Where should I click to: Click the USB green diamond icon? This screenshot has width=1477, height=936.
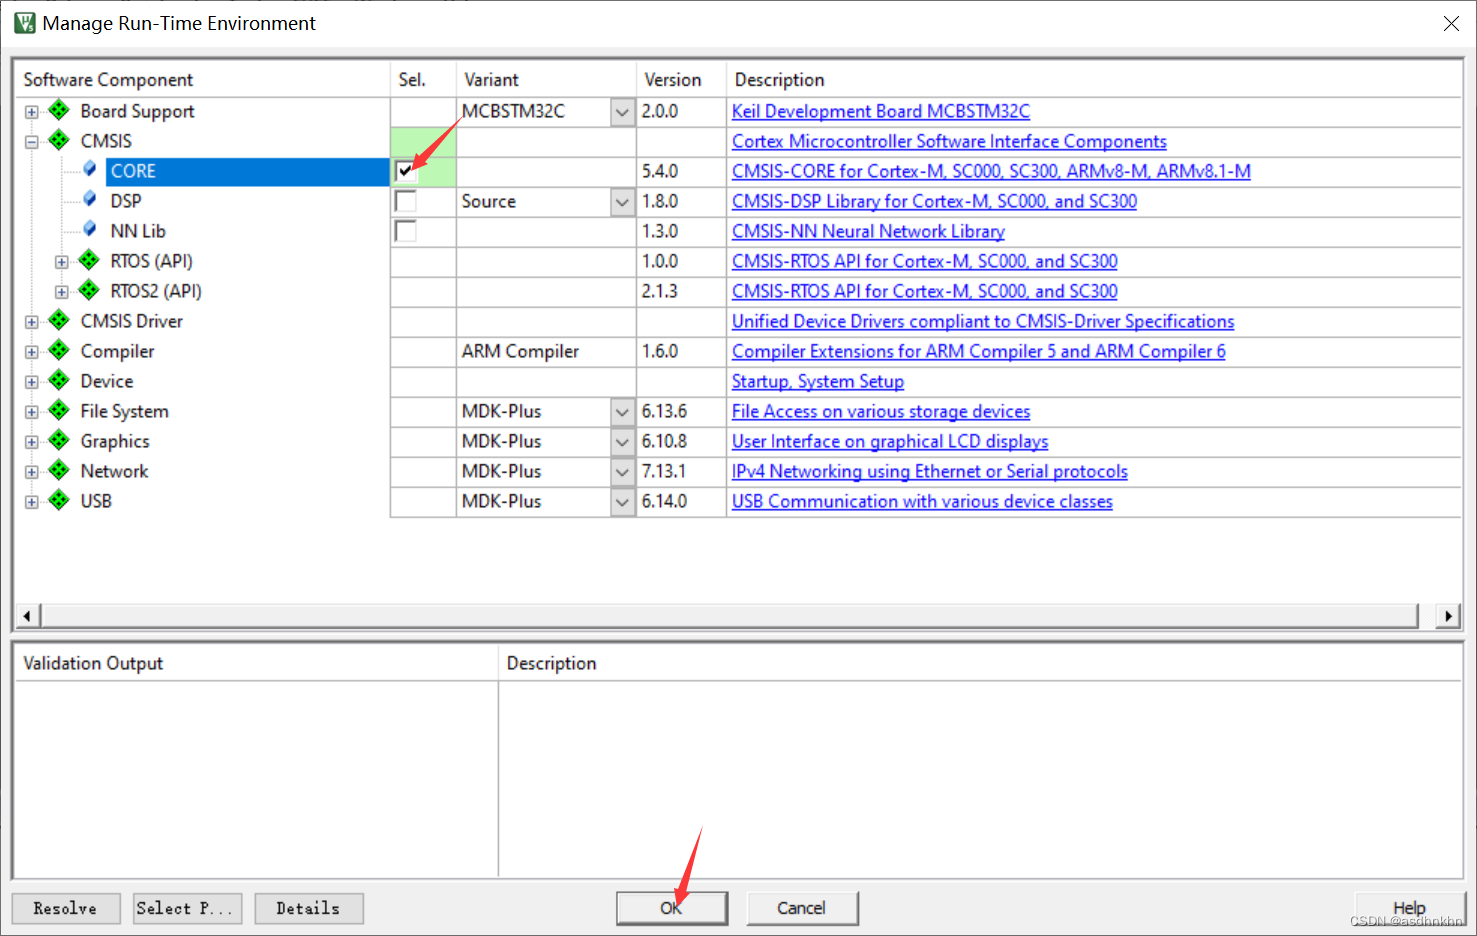tap(60, 500)
